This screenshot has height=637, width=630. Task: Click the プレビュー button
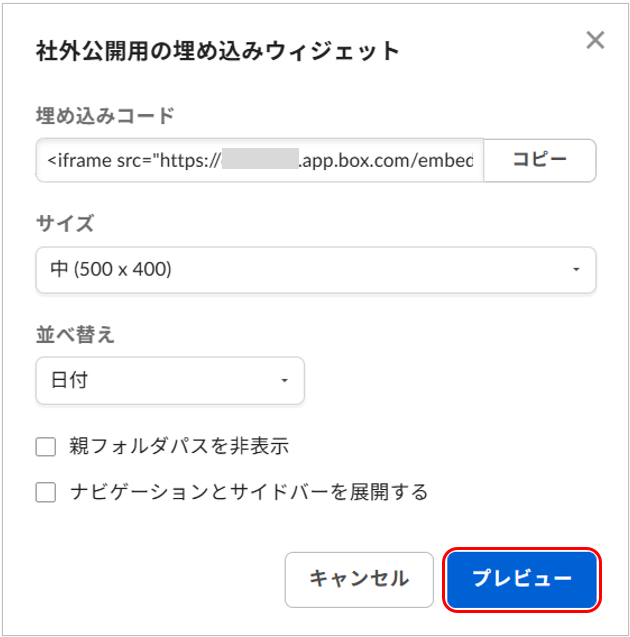coord(521,579)
